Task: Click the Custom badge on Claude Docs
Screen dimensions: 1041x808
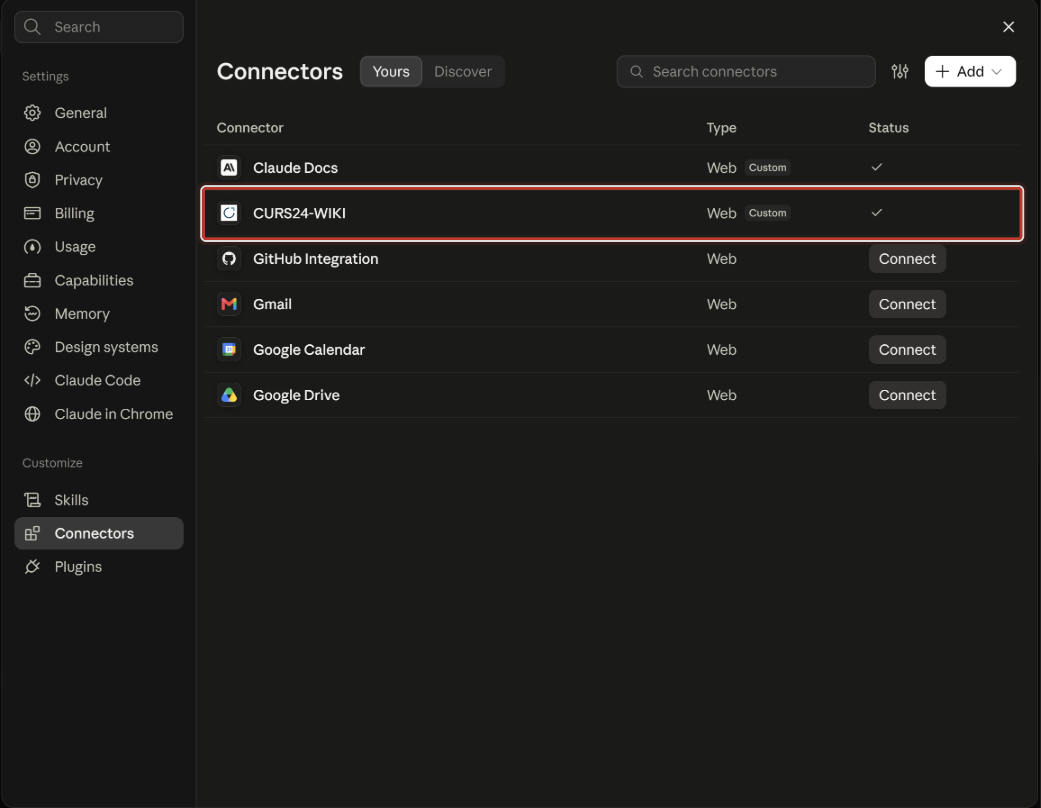Action: click(x=767, y=167)
